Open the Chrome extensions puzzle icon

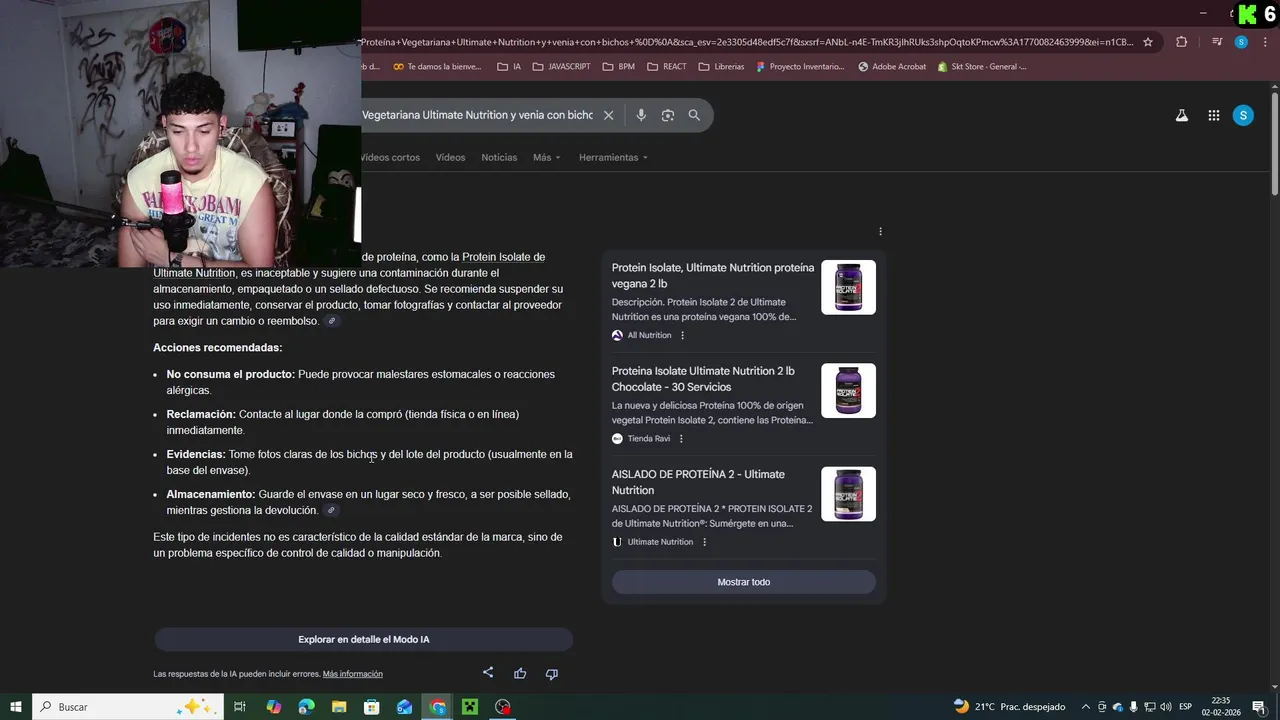[x=1182, y=42]
